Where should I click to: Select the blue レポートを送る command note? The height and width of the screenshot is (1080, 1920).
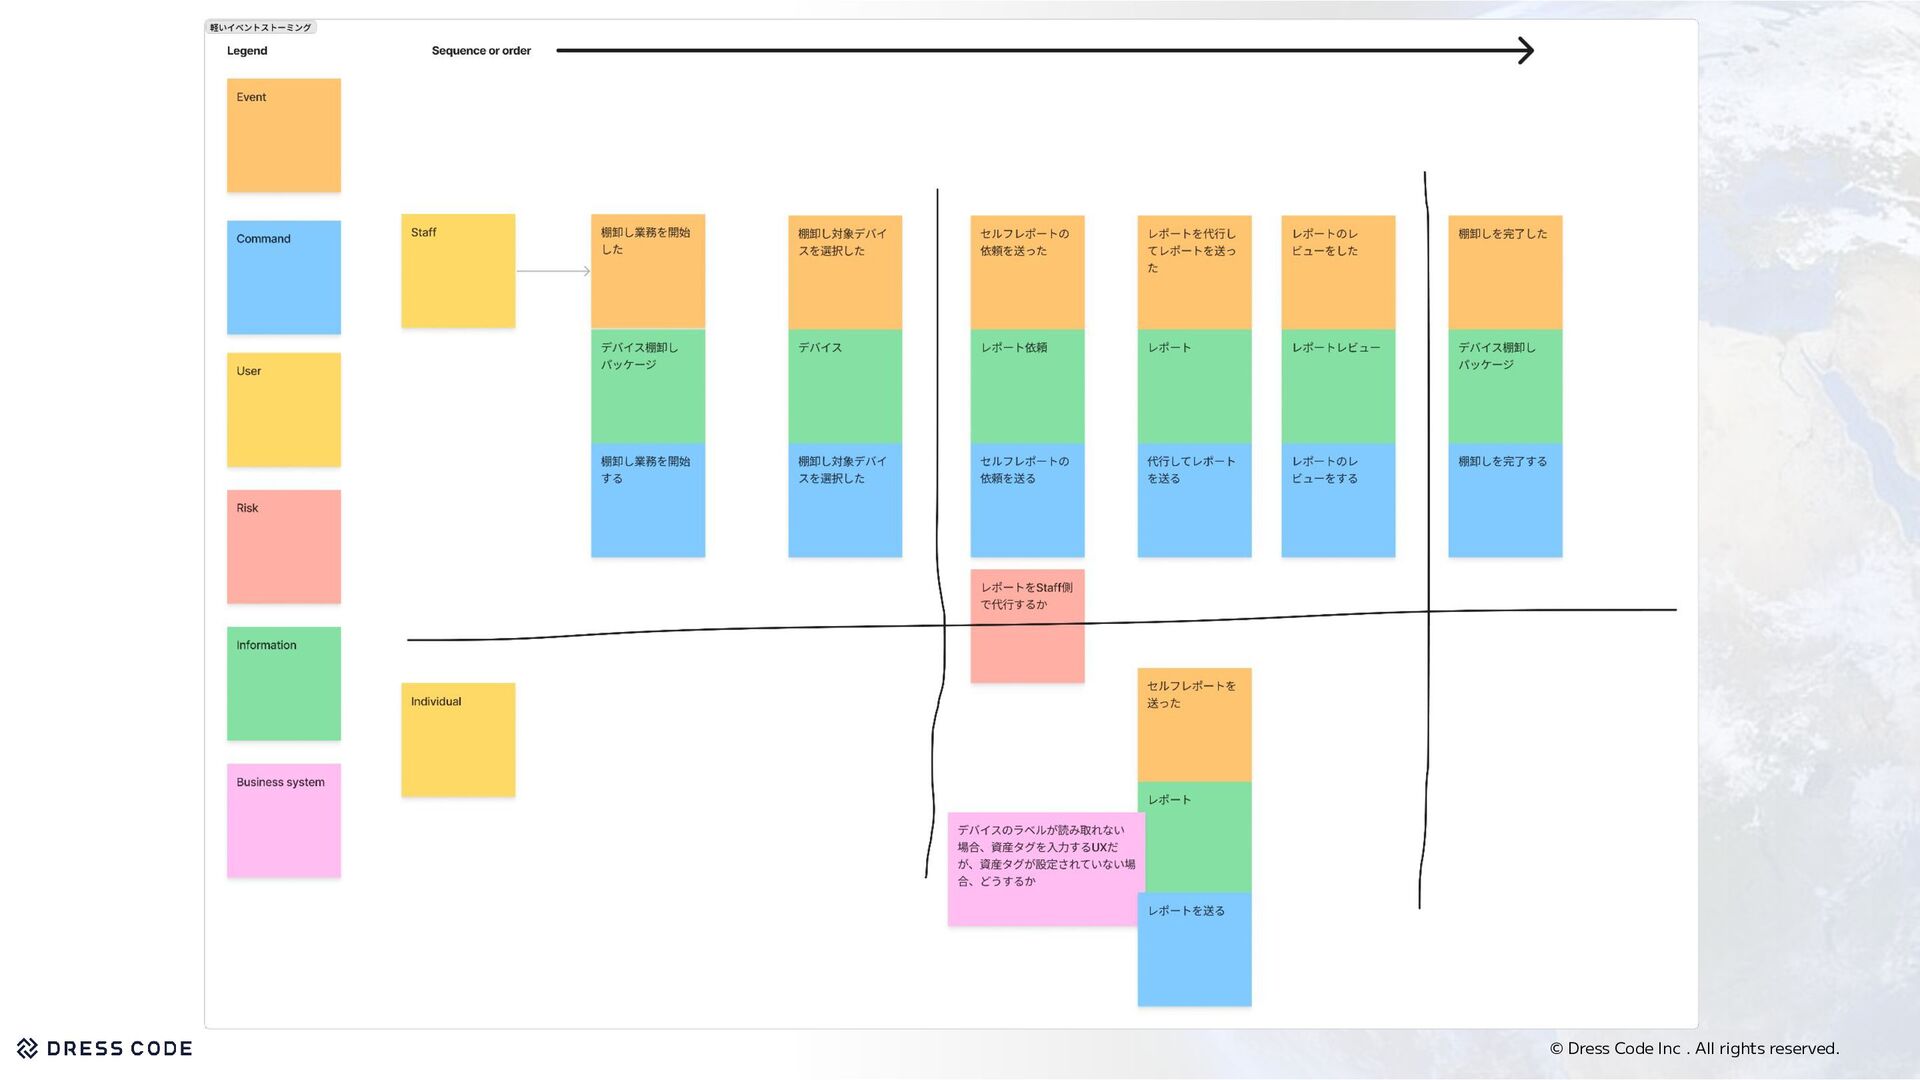pyautogui.click(x=1194, y=949)
